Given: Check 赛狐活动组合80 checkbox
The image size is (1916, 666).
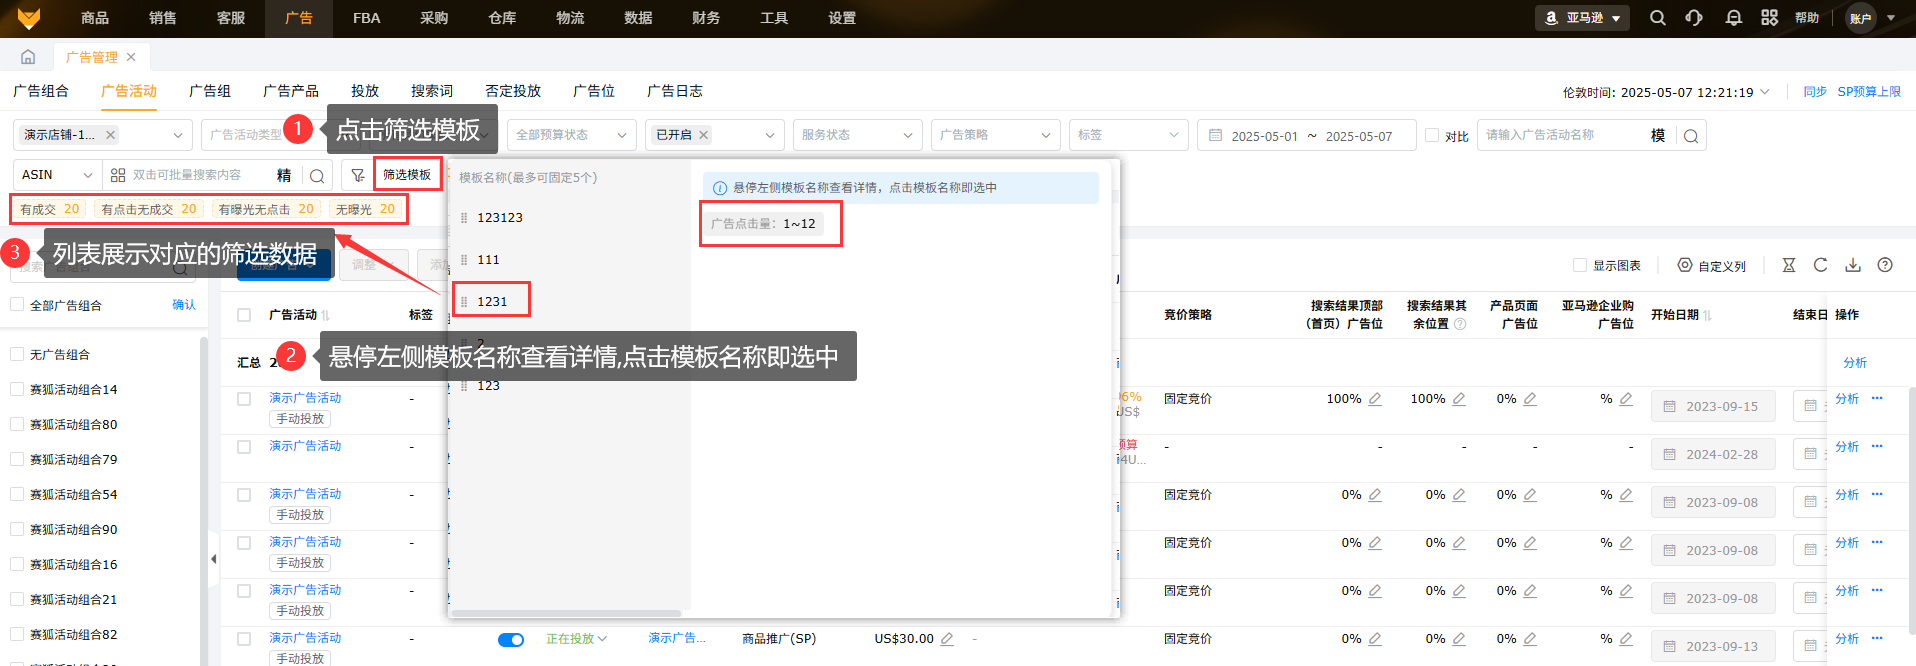Looking at the screenshot, I should (17, 424).
